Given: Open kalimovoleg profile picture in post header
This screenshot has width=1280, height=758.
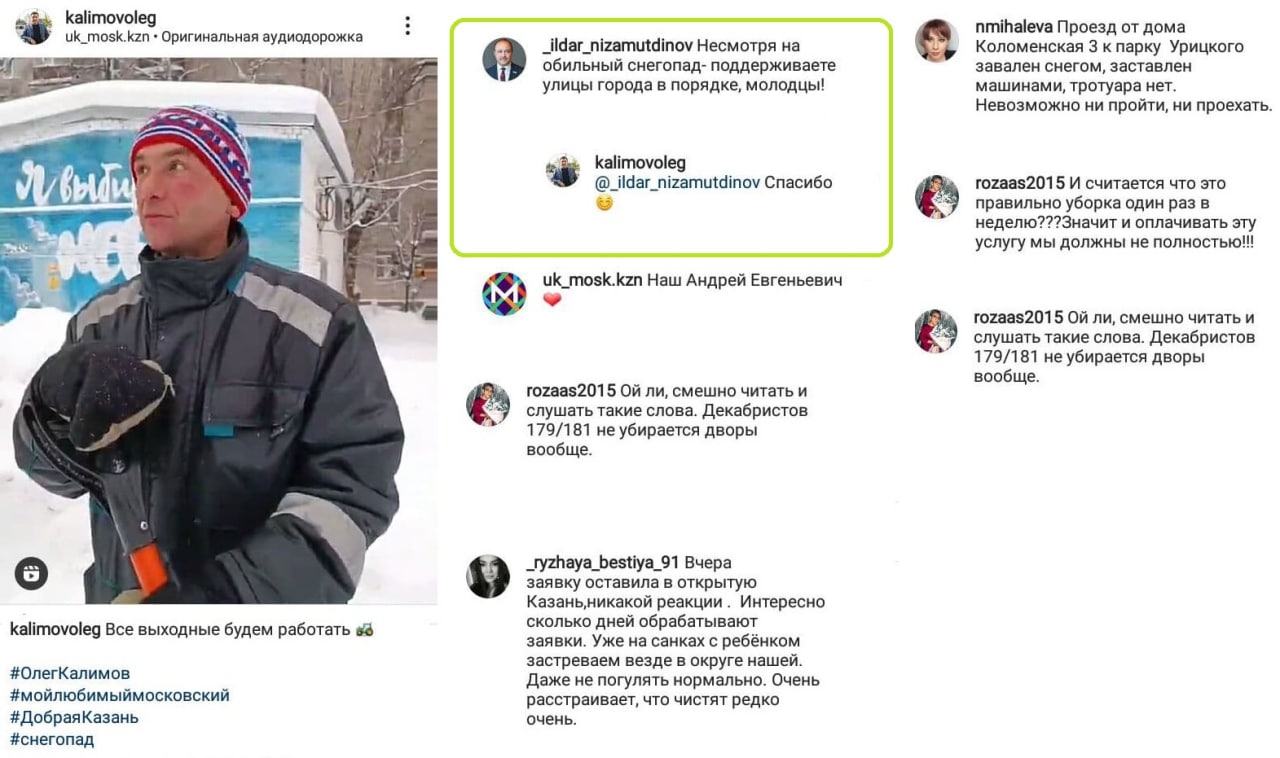Looking at the screenshot, I should point(33,27).
